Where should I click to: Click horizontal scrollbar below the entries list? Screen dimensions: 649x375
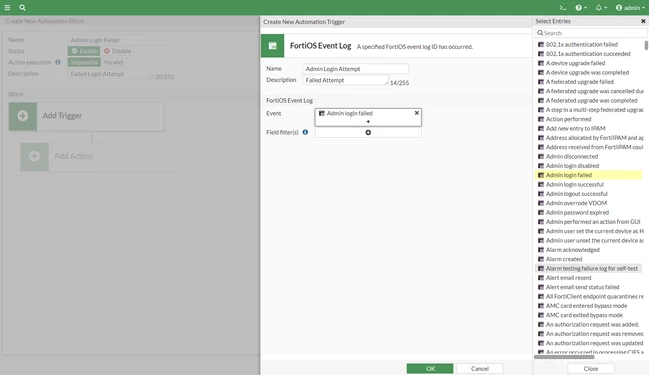click(x=564, y=357)
